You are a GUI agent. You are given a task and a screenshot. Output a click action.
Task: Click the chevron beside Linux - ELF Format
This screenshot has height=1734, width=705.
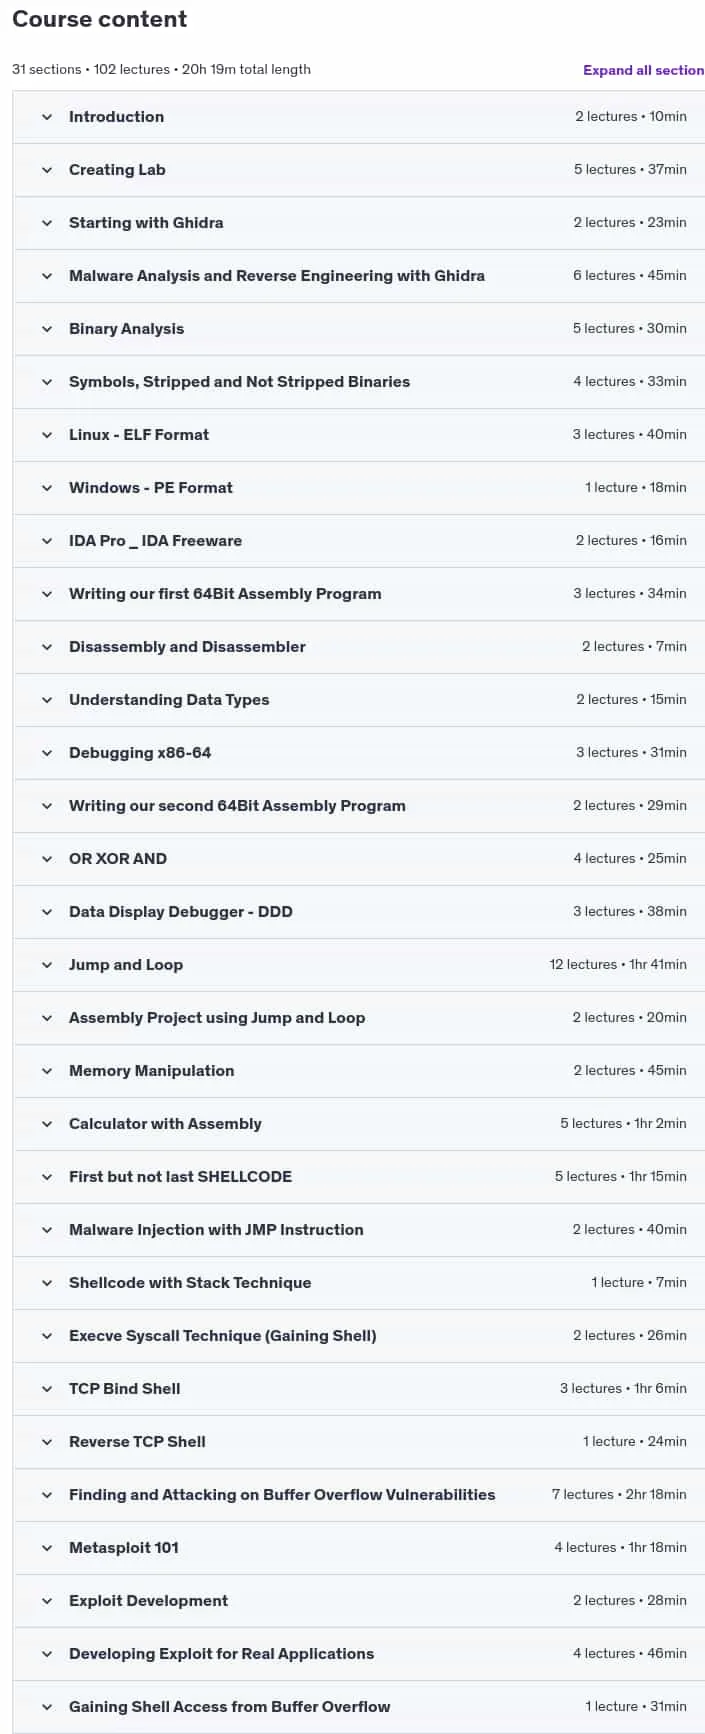[47, 435]
